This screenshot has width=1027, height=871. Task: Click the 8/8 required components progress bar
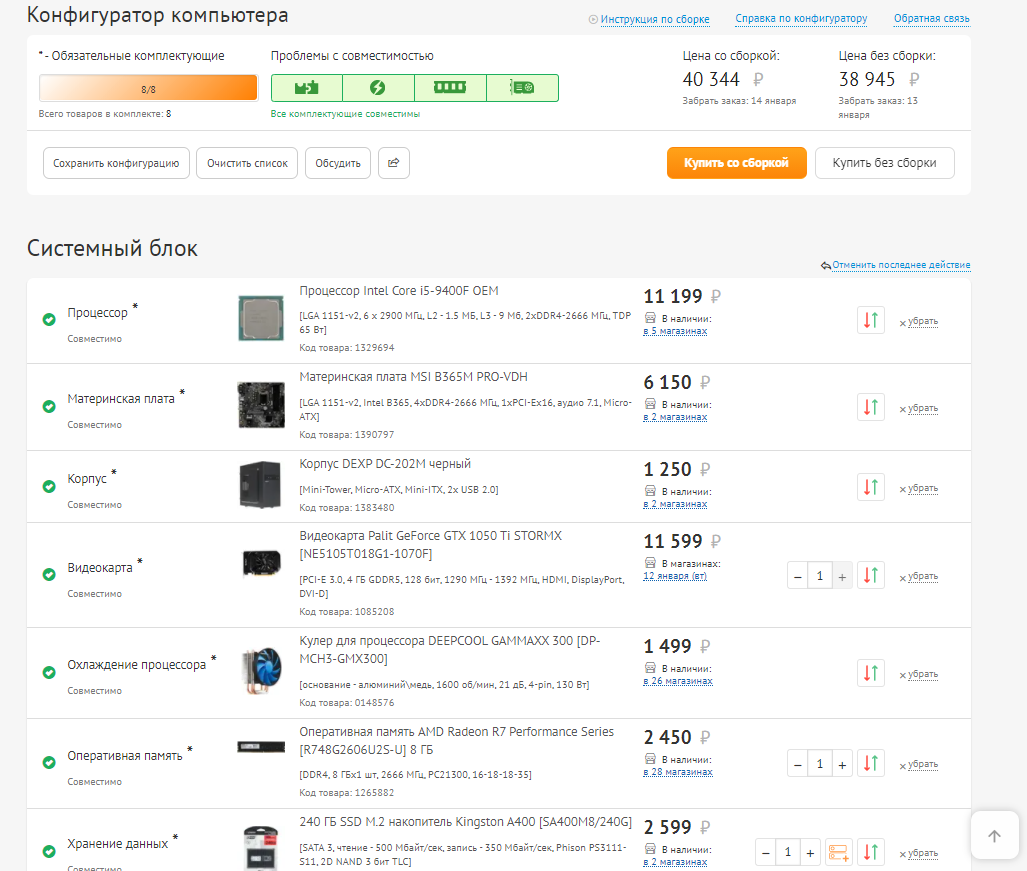pos(149,88)
